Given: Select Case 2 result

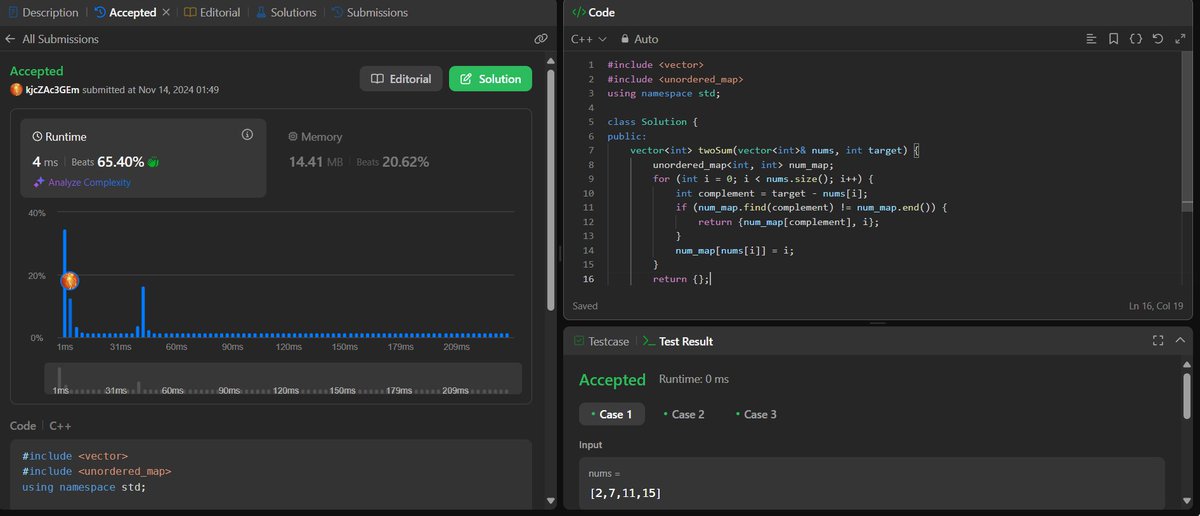Looking at the screenshot, I should click(683, 414).
